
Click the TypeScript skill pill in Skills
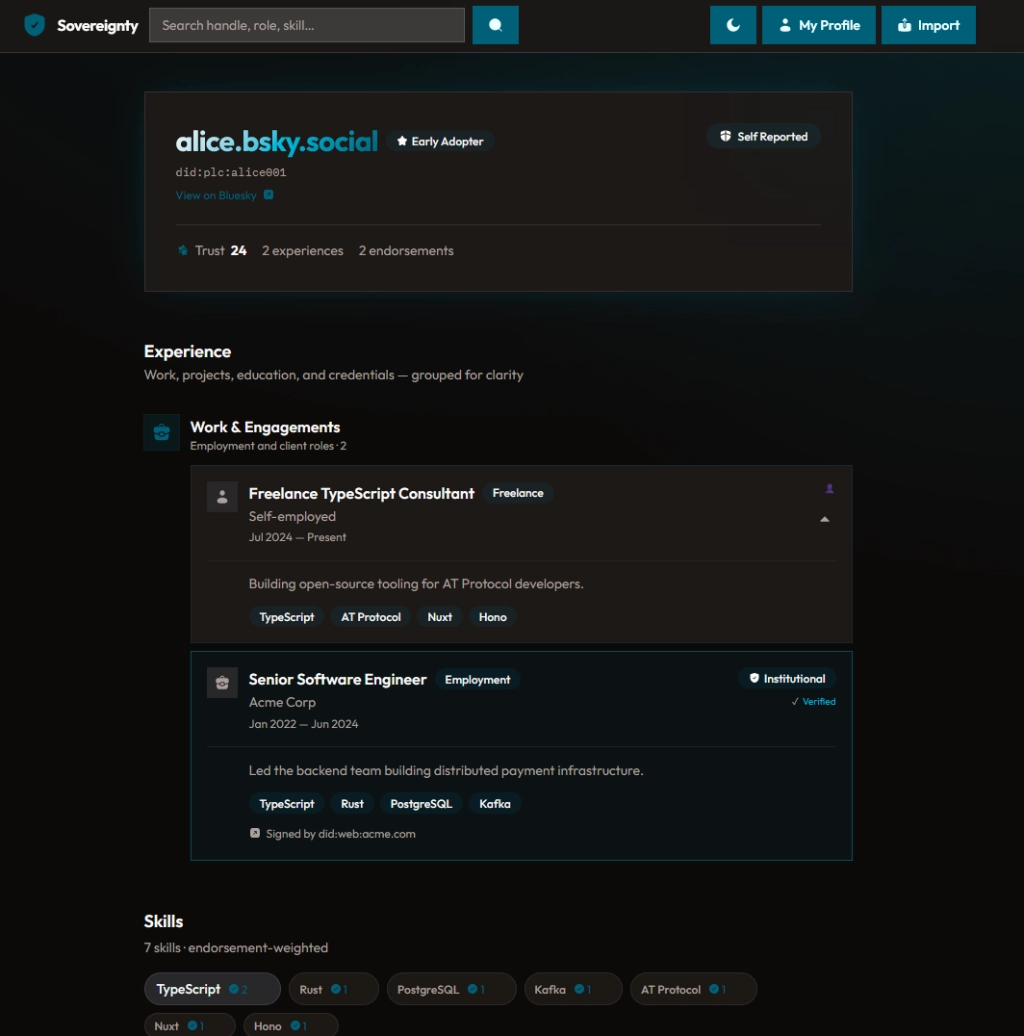coord(212,989)
